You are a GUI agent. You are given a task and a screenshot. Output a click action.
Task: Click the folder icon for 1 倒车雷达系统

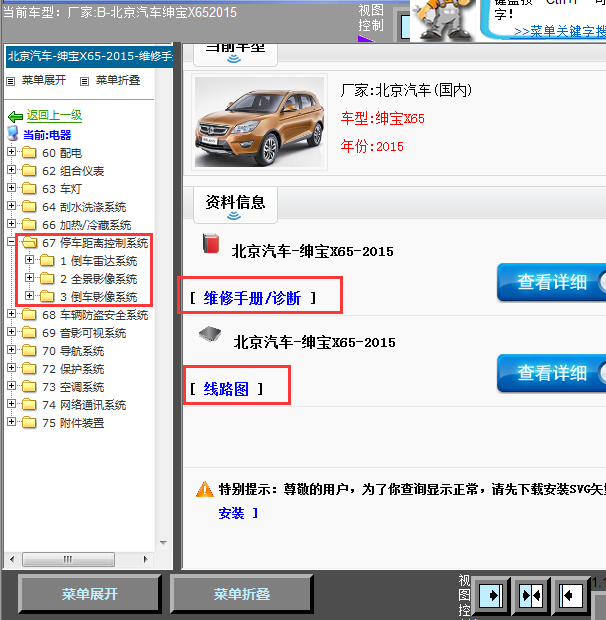pyautogui.click(x=47, y=260)
